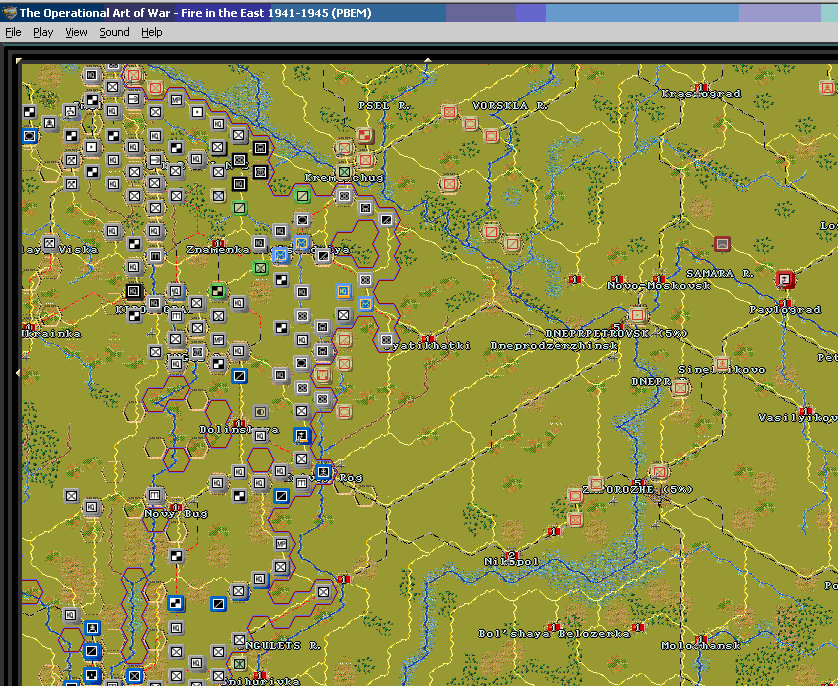
Task: Select the maroon unit north of Samara R.
Action: click(723, 244)
